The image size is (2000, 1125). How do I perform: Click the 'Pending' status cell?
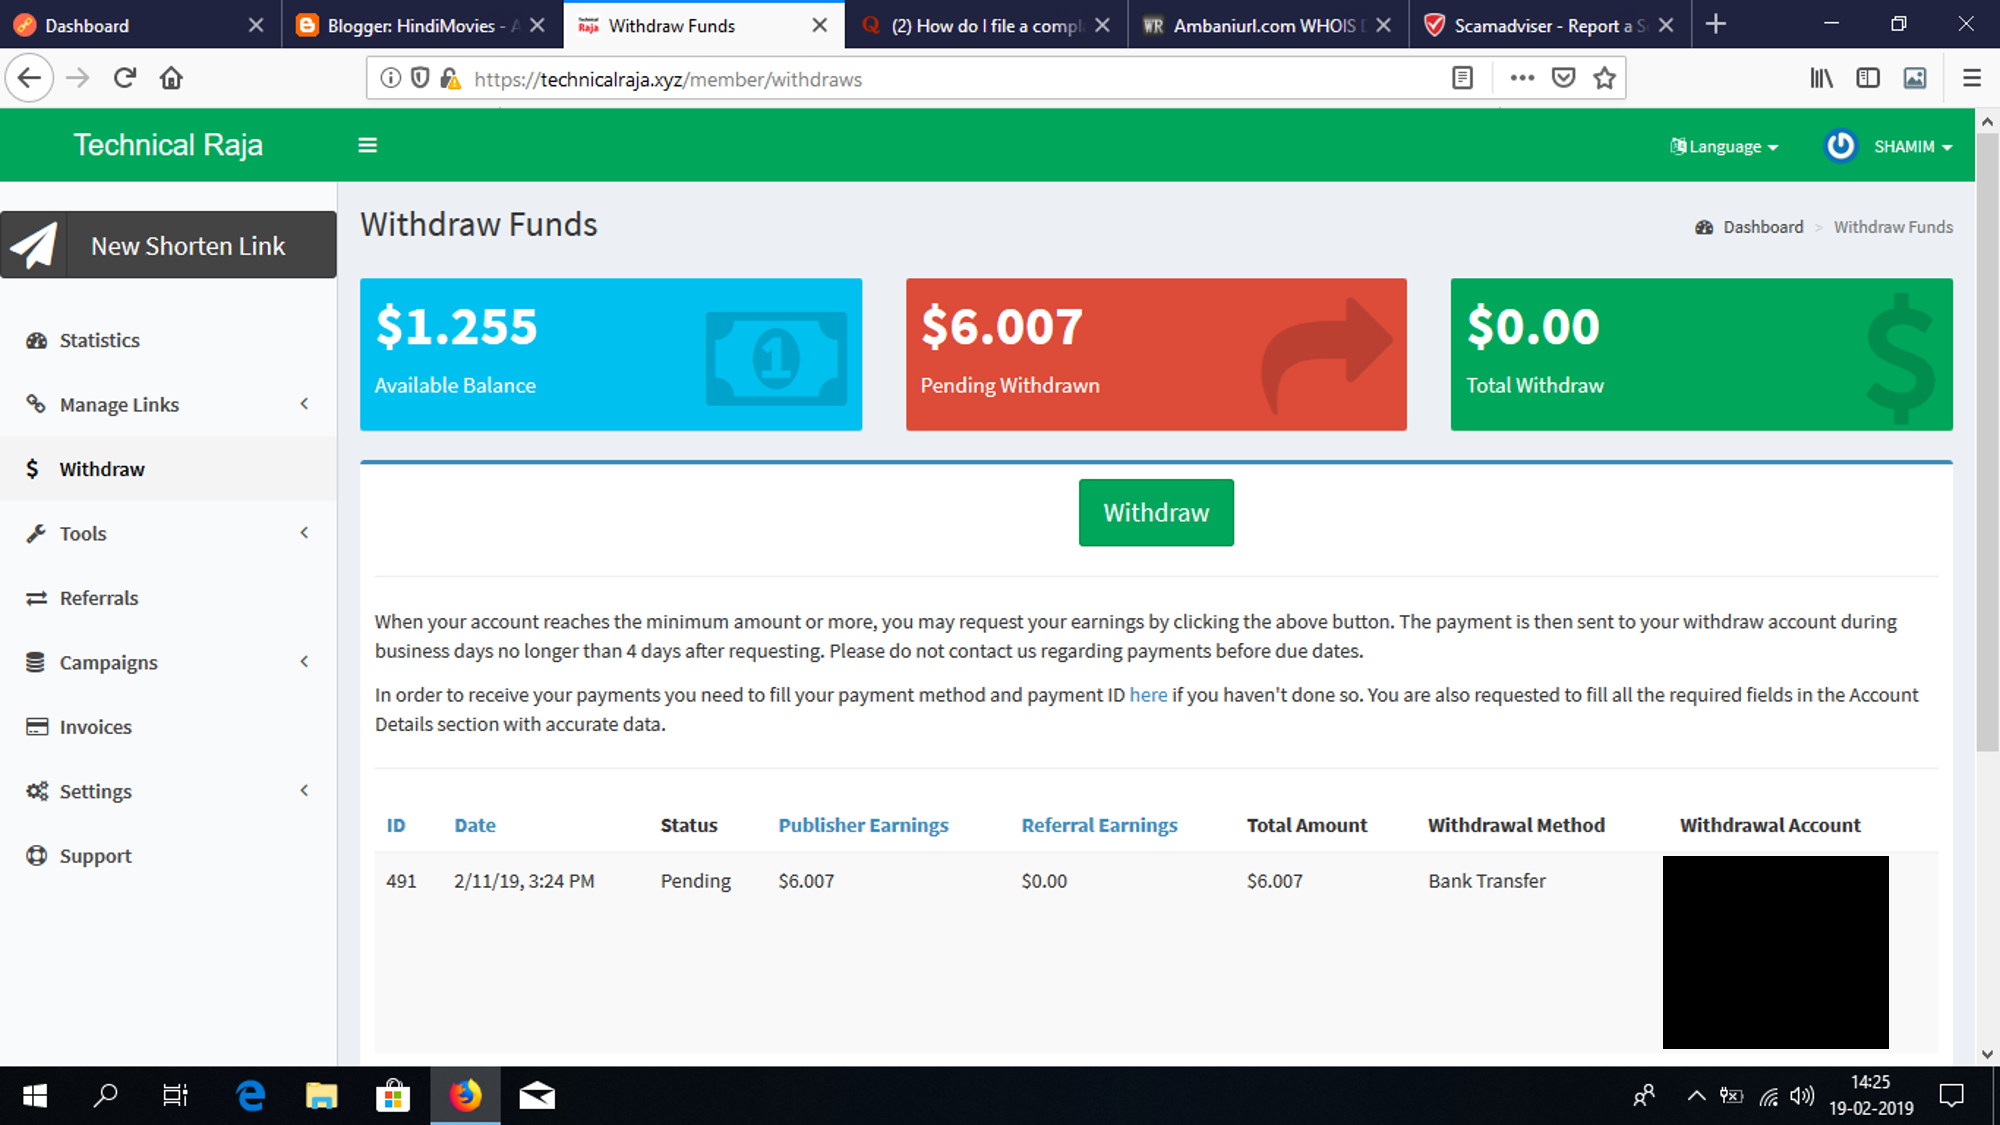(695, 881)
